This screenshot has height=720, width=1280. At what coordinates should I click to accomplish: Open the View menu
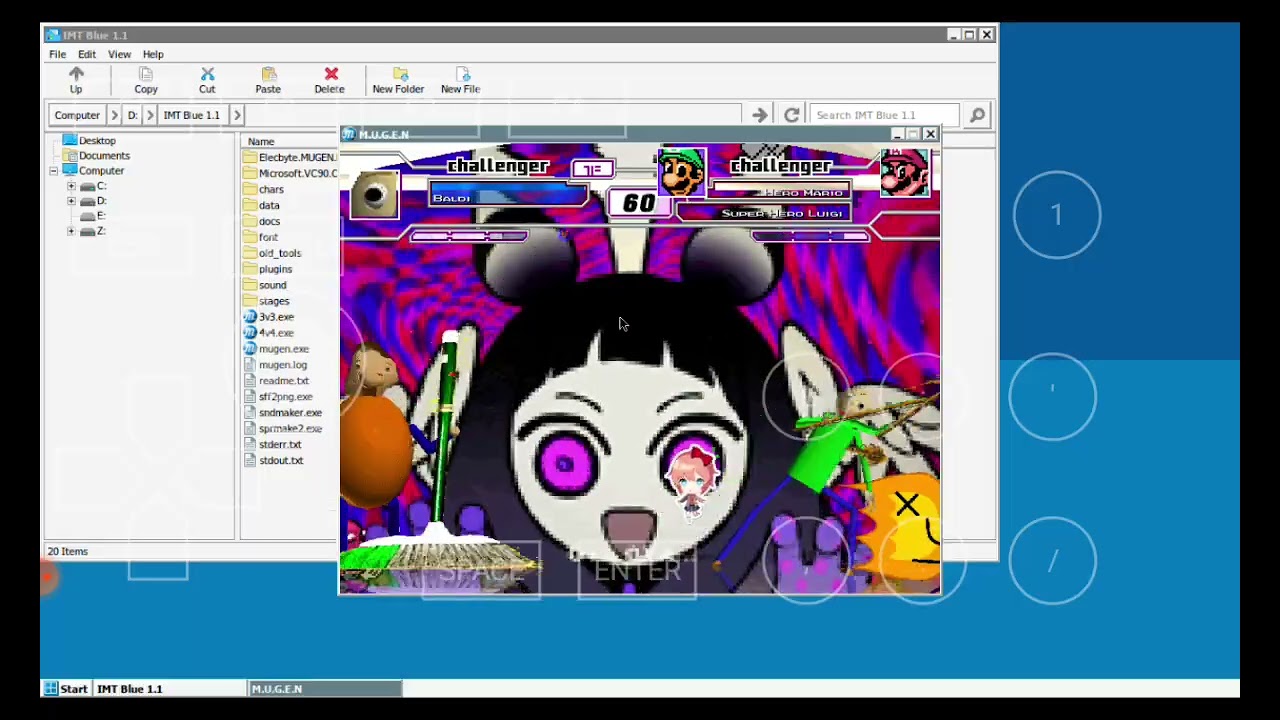[119, 54]
